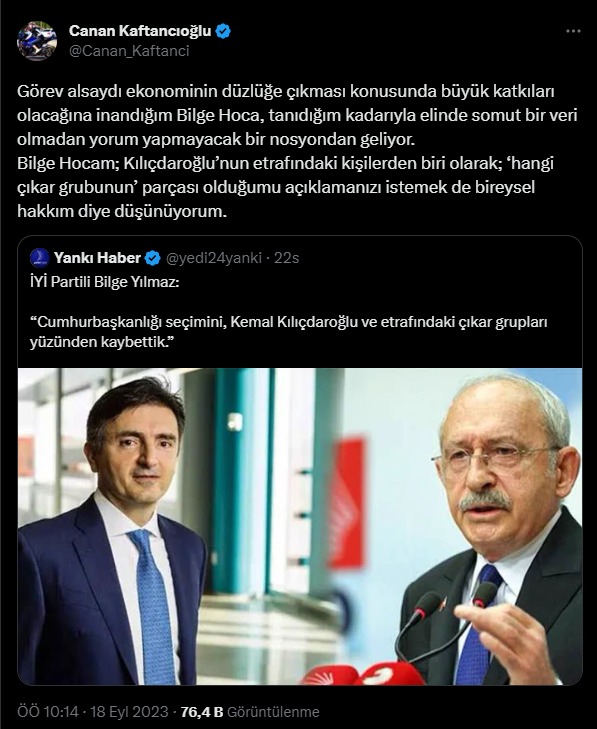This screenshot has height=729, width=597.
Task: Open the @Canan_Kaftanci handle link
Action: point(129,51)
